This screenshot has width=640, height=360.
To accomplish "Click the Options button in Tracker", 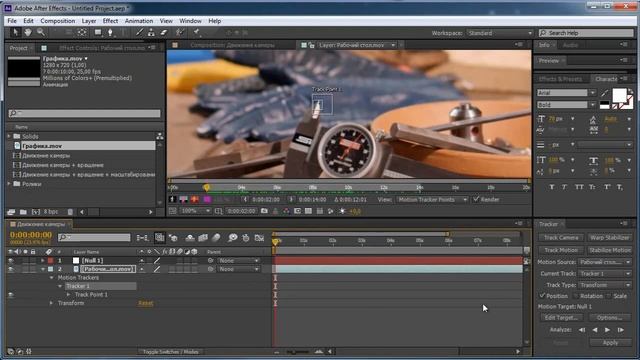I will (609, 318).
